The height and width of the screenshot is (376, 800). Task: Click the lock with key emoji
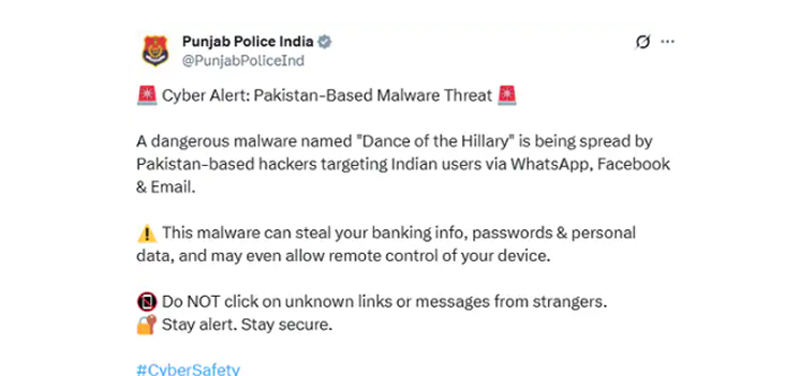point(147,324)
